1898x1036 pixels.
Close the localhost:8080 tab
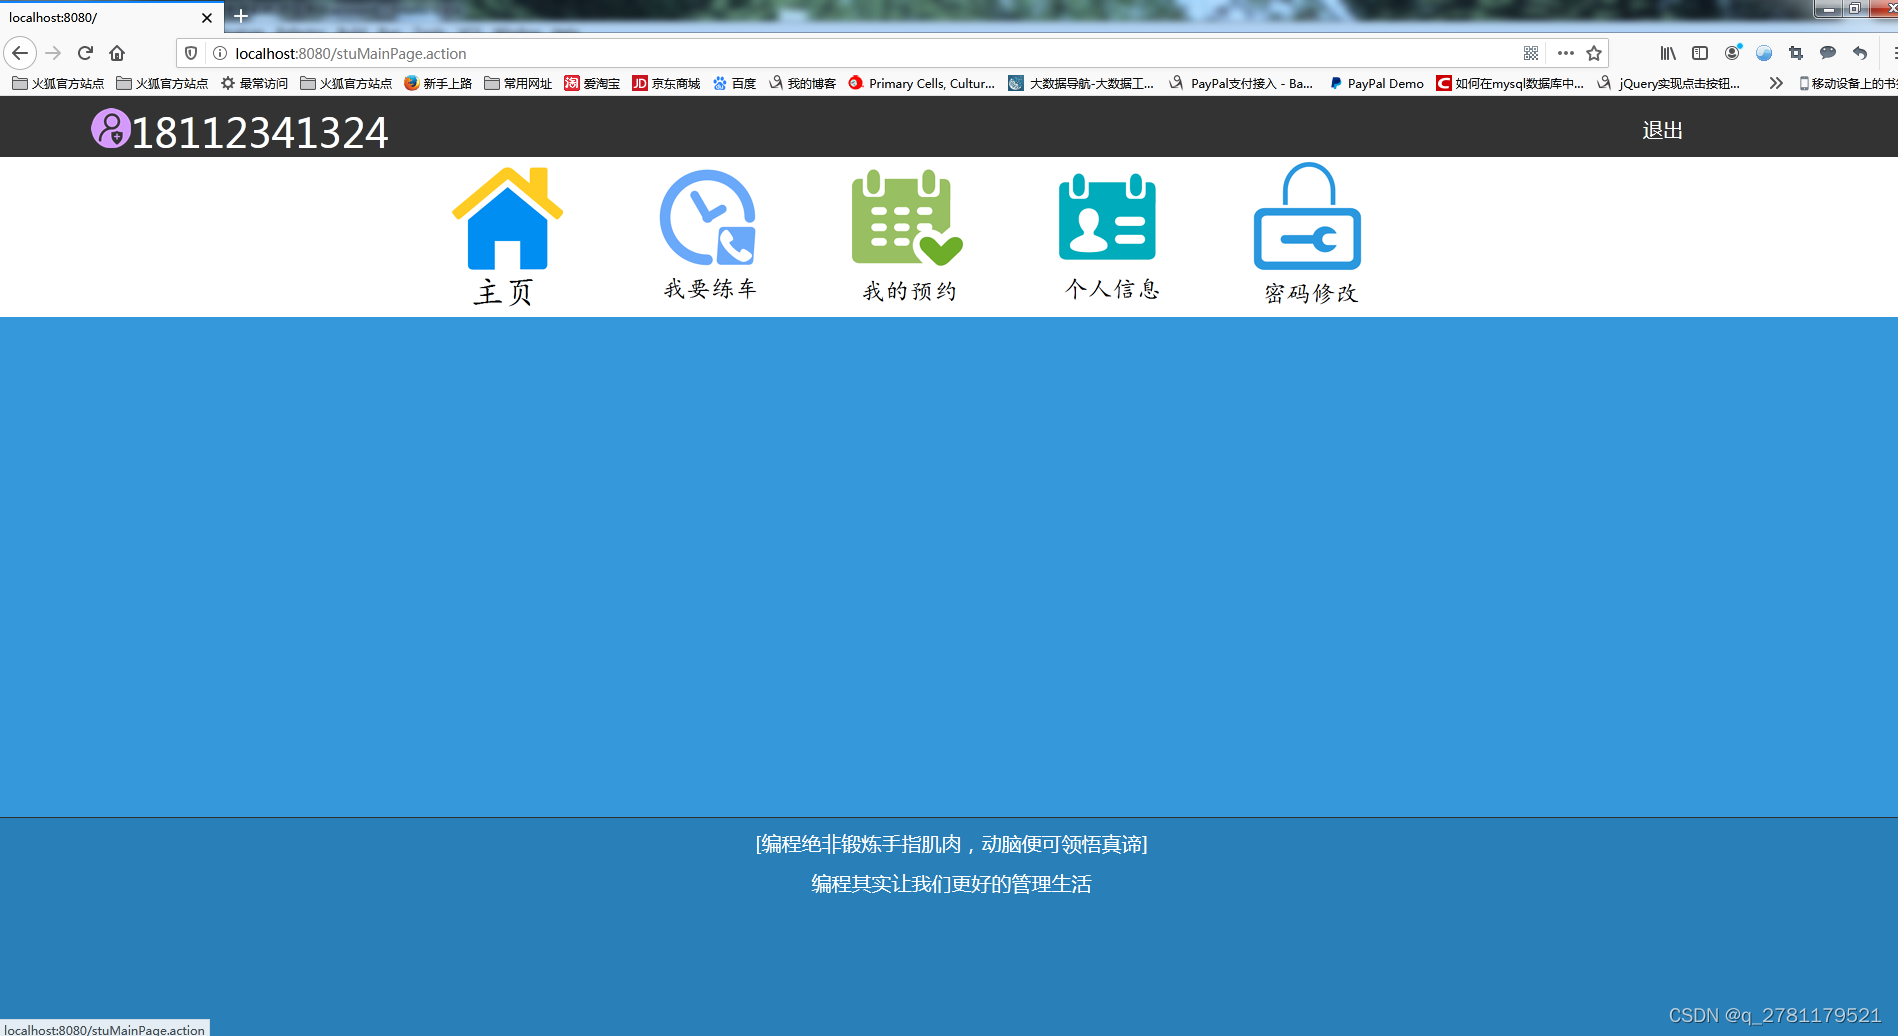coord(207,18)
